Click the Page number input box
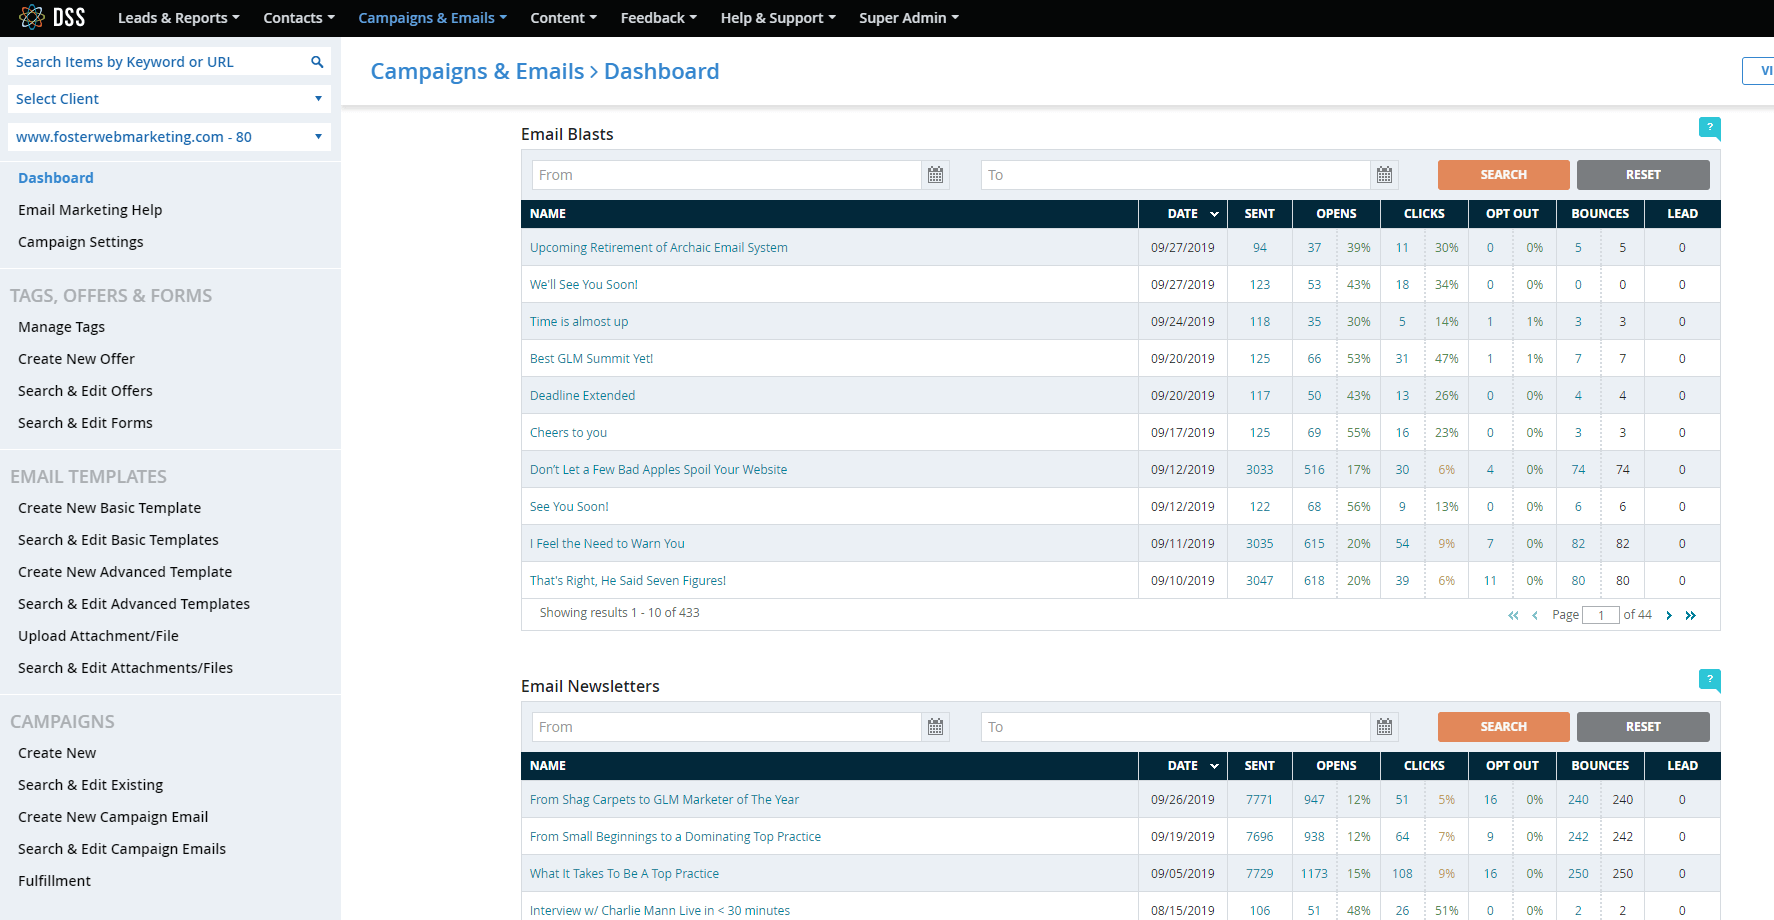 1601,615
